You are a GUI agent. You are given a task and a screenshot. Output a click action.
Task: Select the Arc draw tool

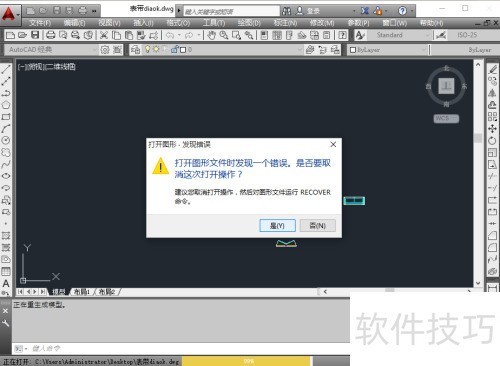[6, 128]
